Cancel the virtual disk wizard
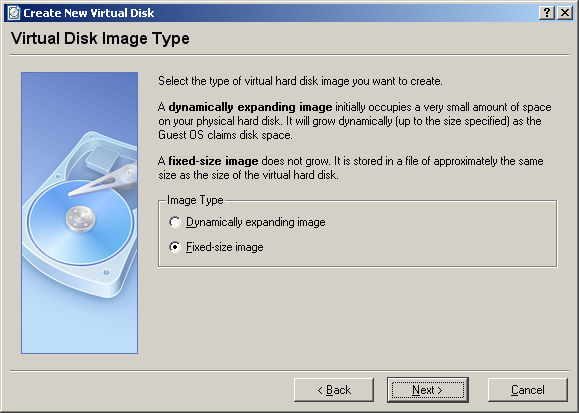 [x=528, y=390]
